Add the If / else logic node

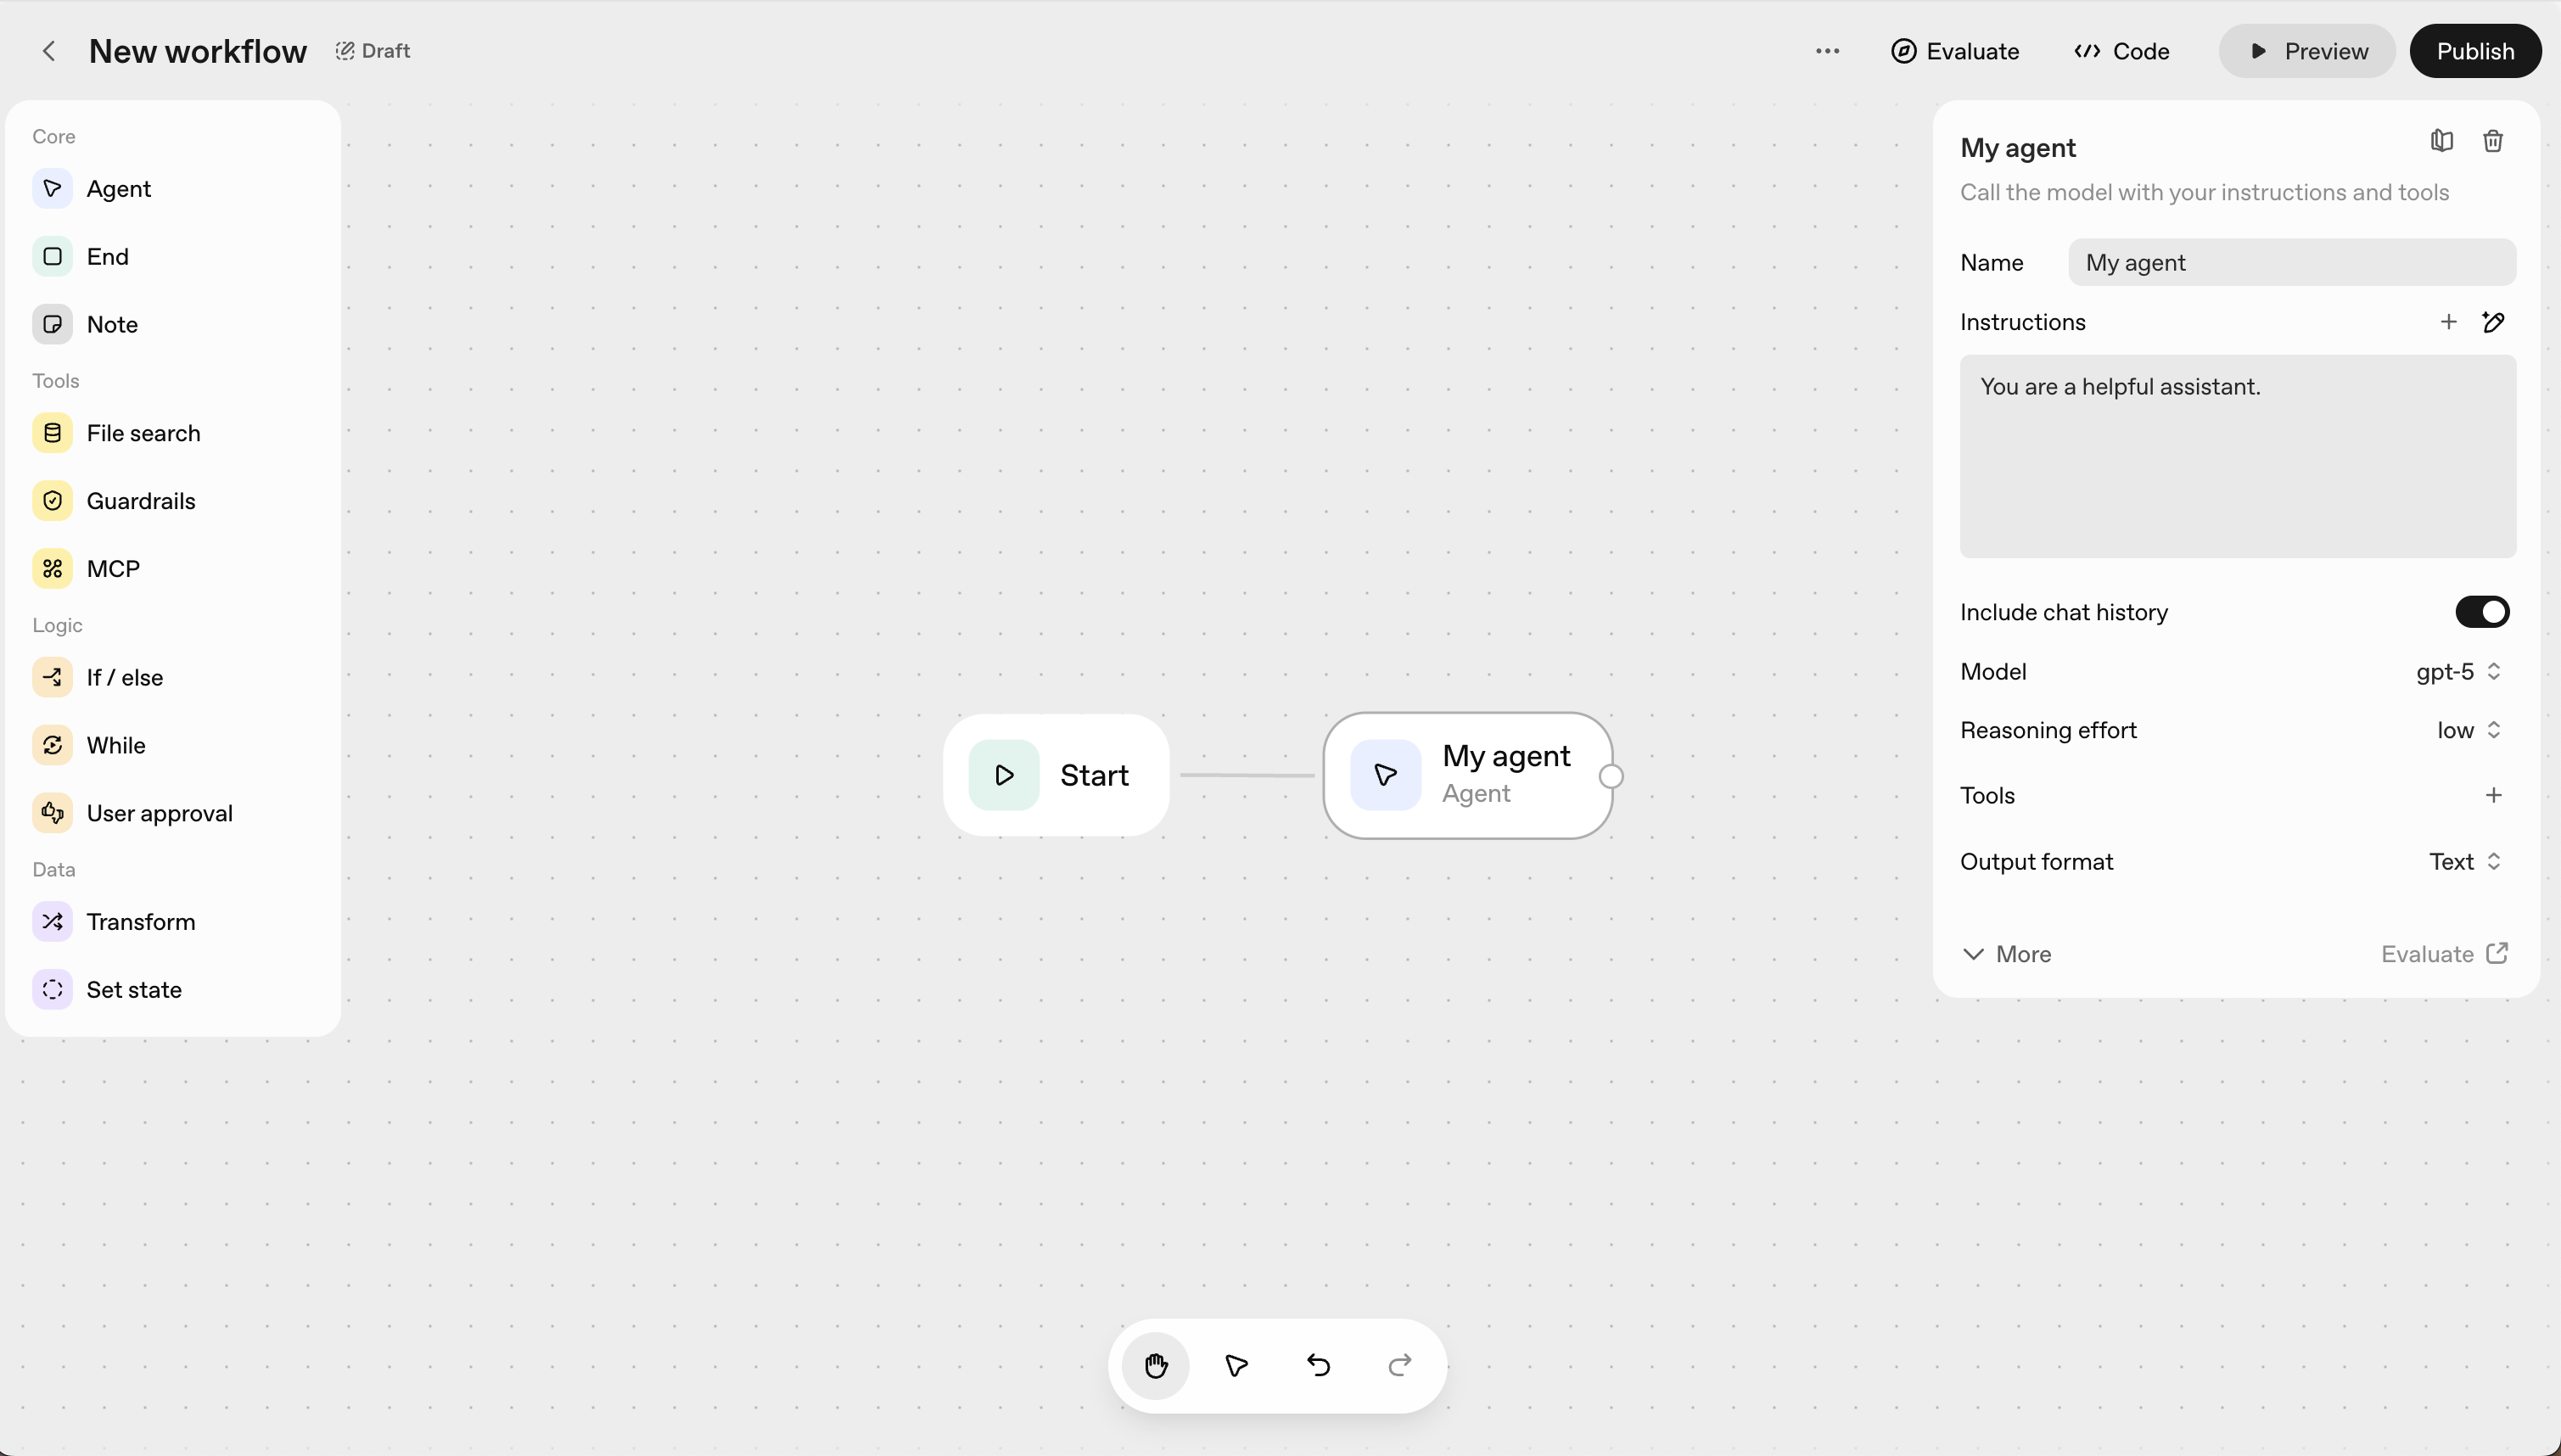tap(124, 677)
